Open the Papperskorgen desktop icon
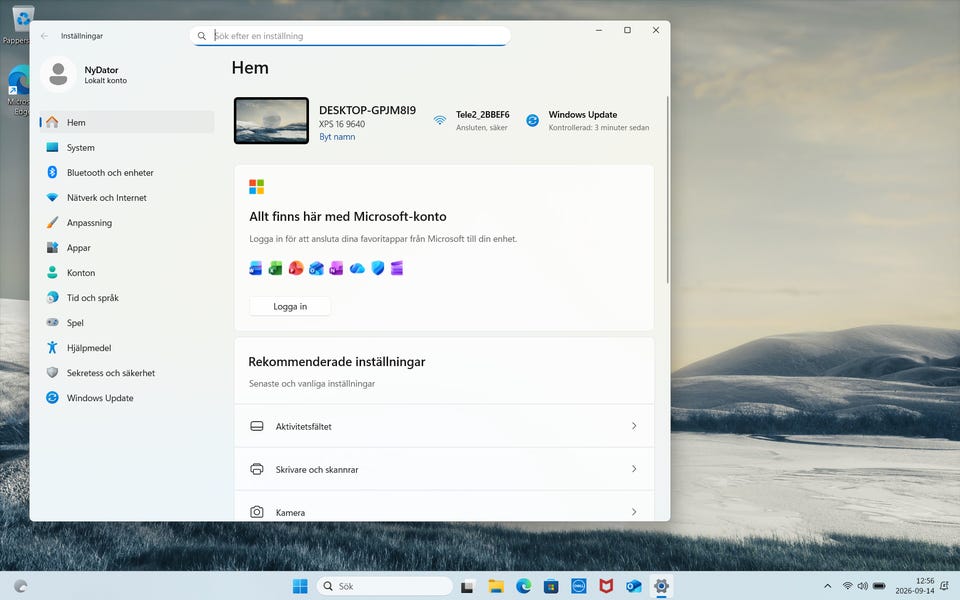 click(x=22, y=24)
